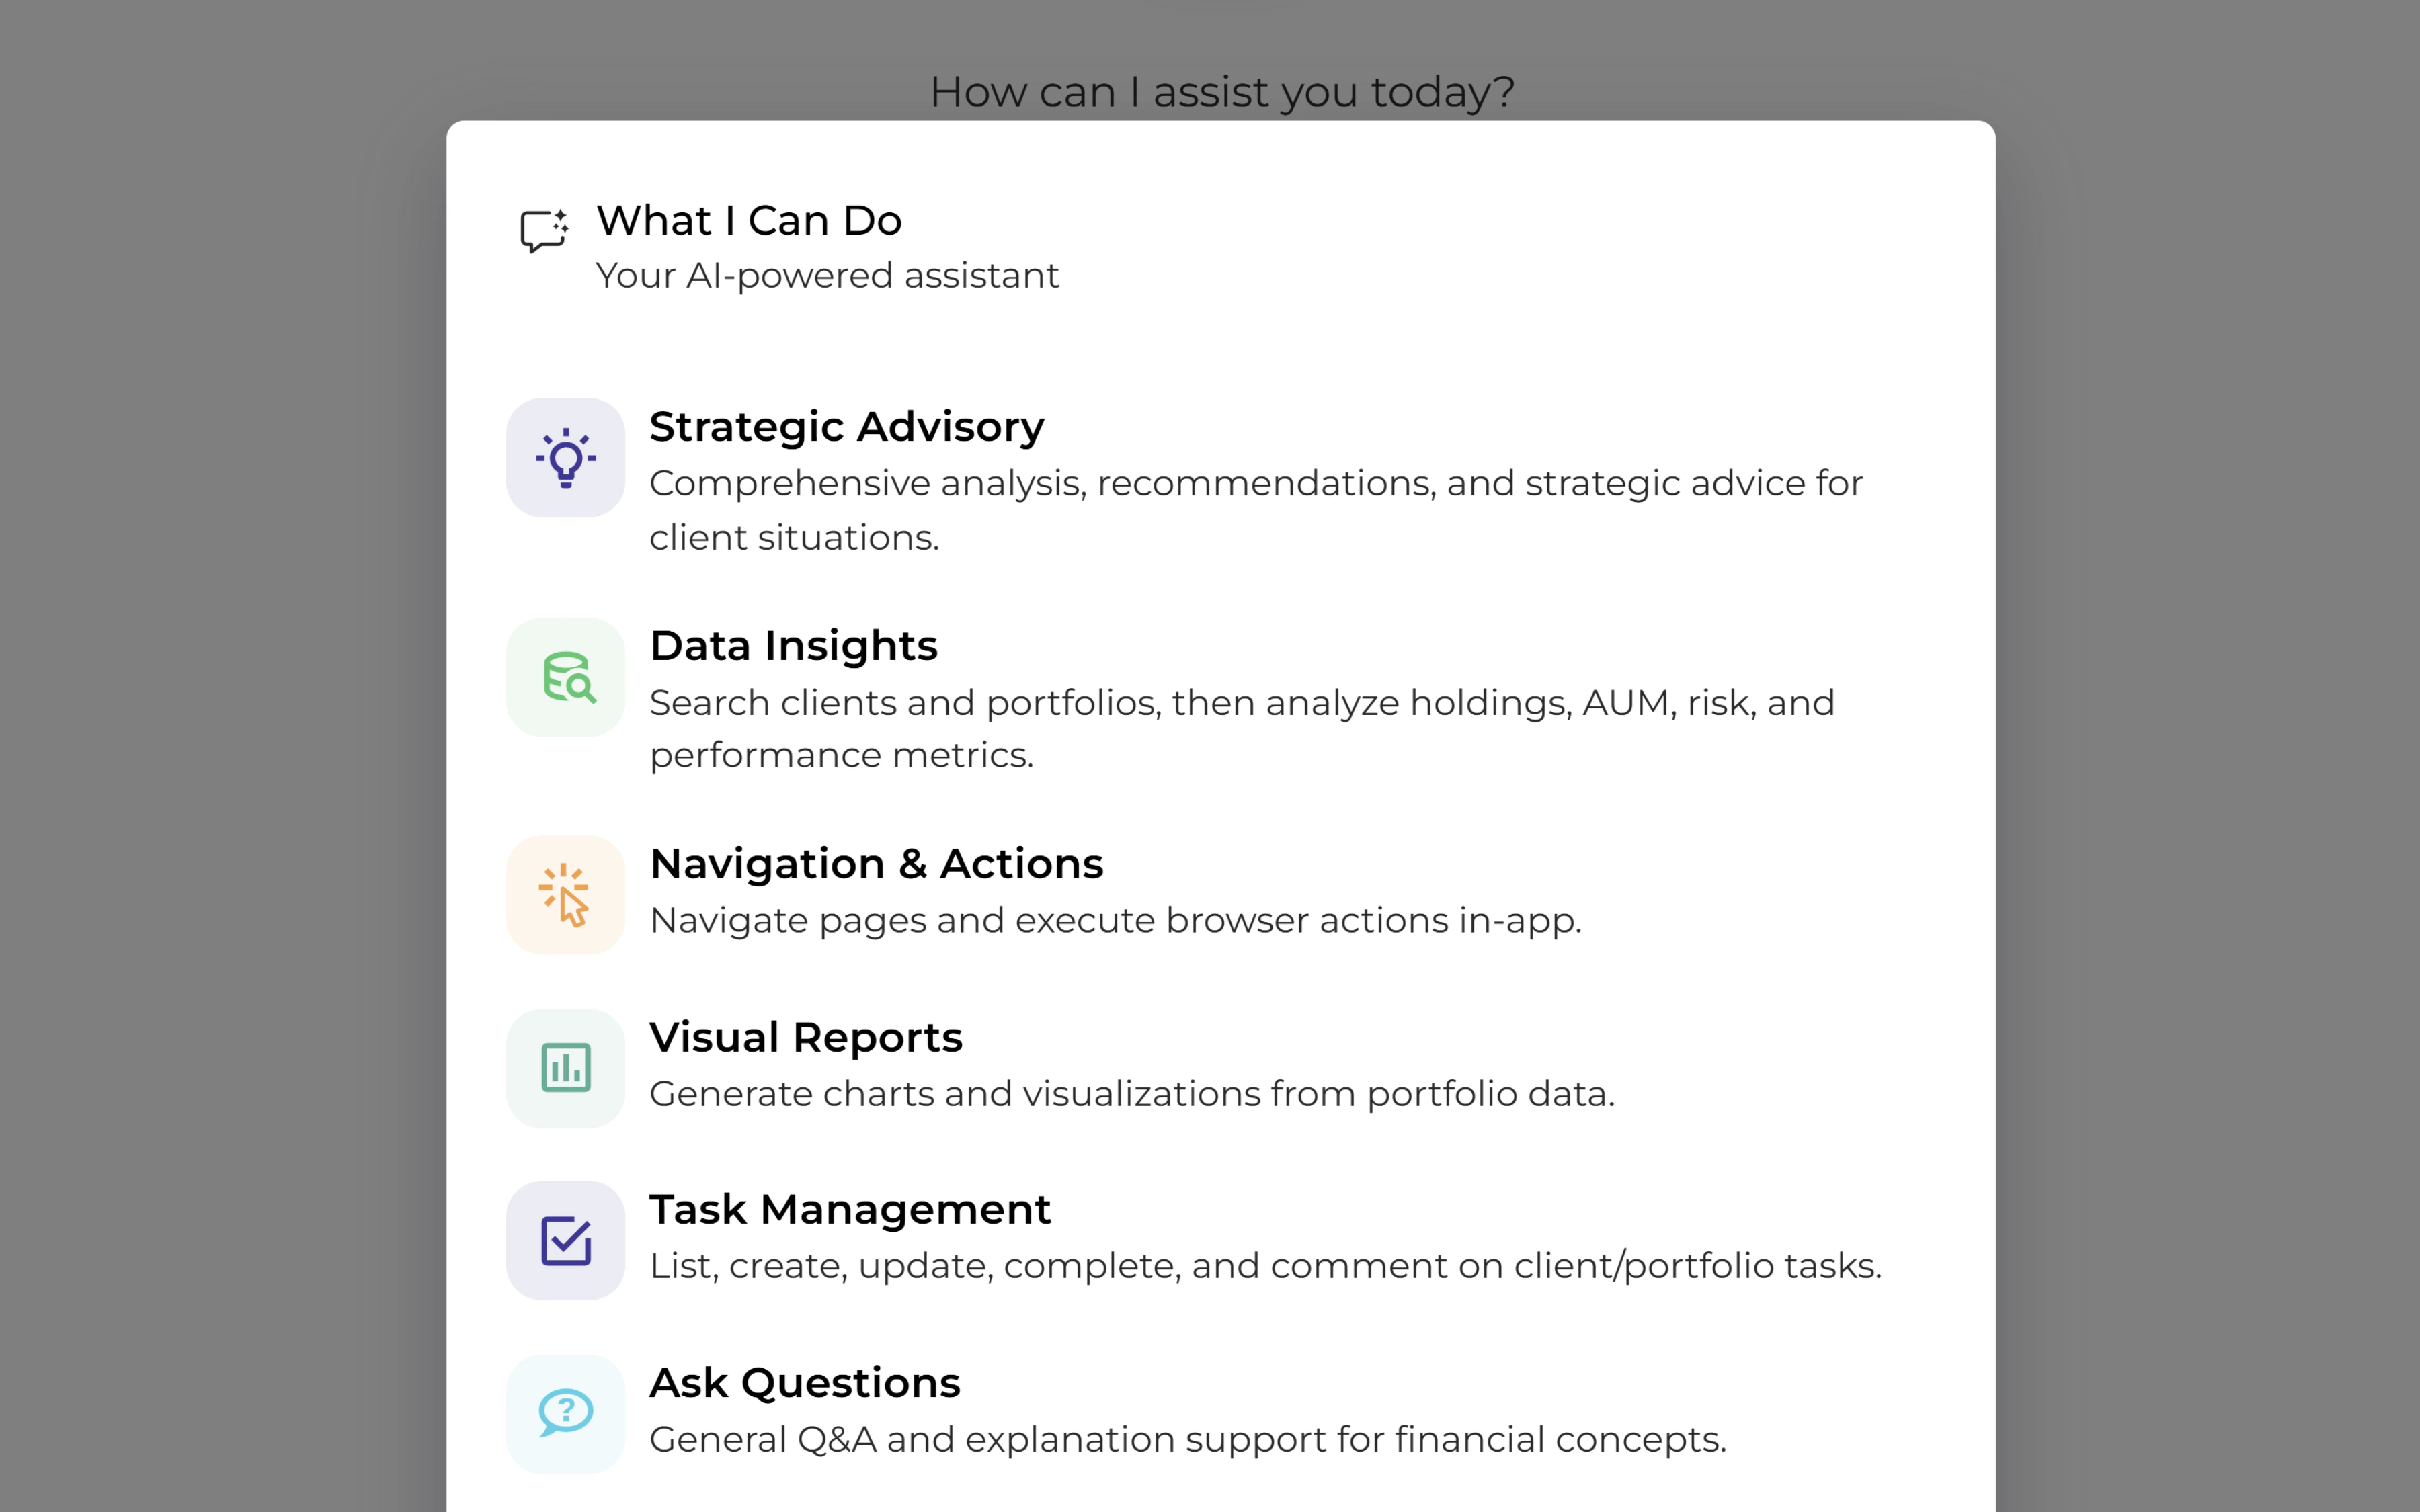The height and width of the screenshot is (1512, 2420).
Task: Select the Task Management option
Action: (x=850, y=1209)
